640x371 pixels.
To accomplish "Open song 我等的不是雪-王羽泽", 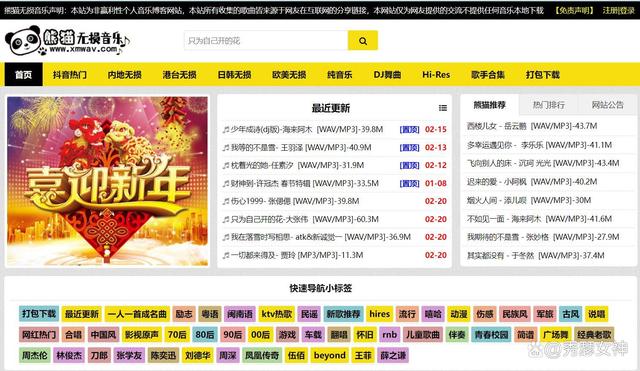I will [x=301, y=147].
